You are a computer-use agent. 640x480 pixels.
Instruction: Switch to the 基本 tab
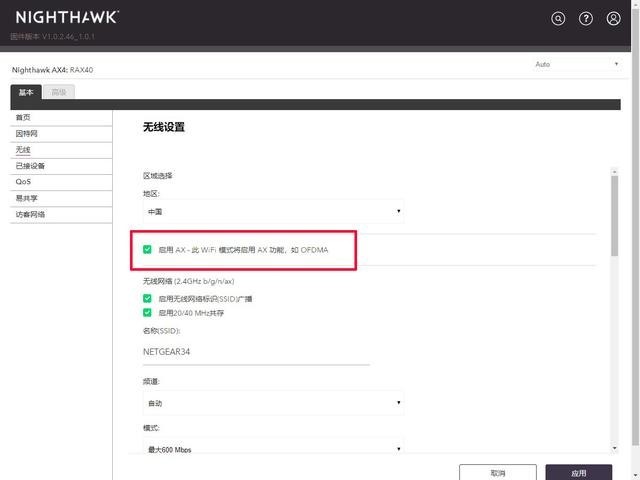pyautogui.click(x=26, y=92)
